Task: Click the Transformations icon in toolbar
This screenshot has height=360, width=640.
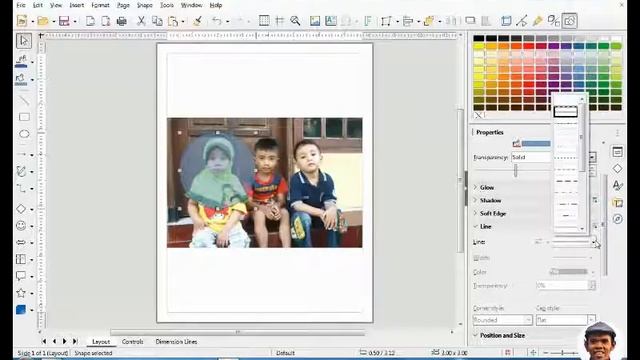Action: (x=386, y=21)
